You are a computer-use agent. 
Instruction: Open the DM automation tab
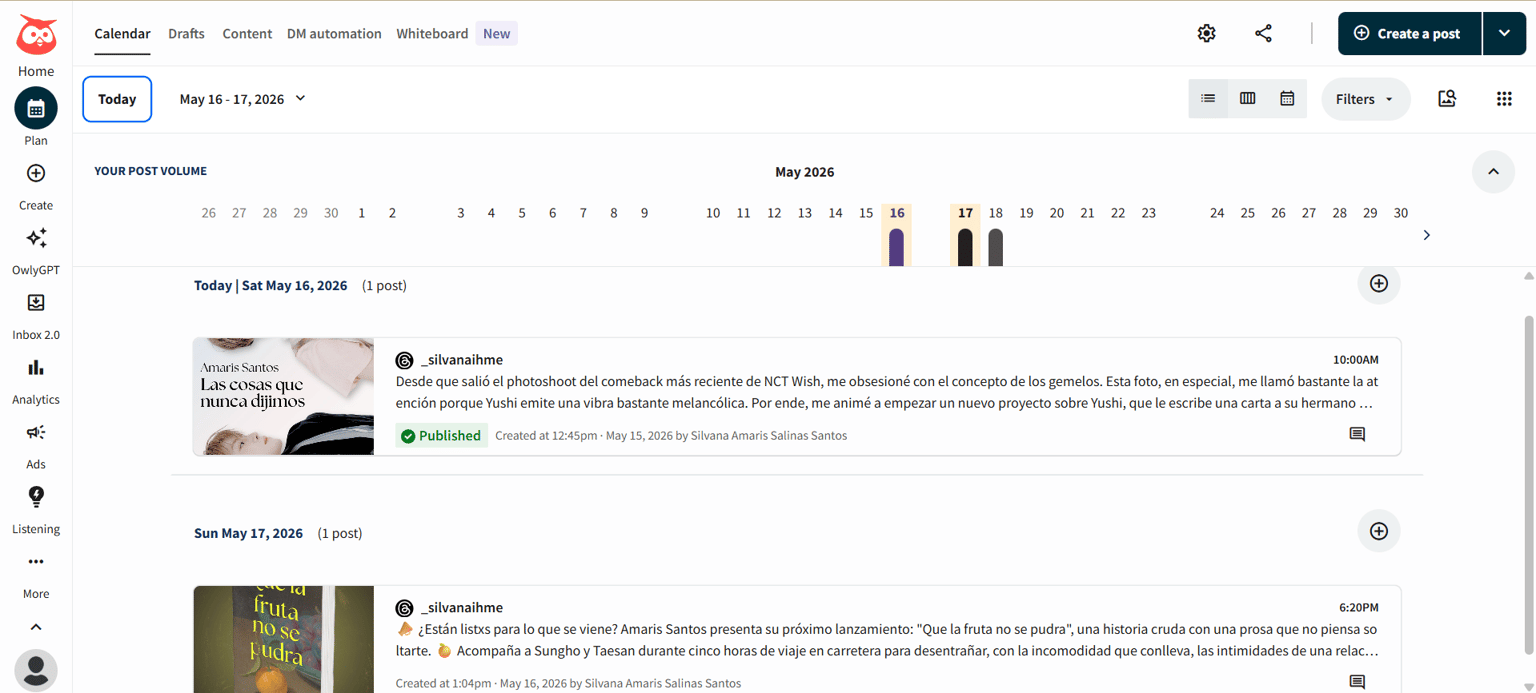pyautogui.click(x=334, y=33)
